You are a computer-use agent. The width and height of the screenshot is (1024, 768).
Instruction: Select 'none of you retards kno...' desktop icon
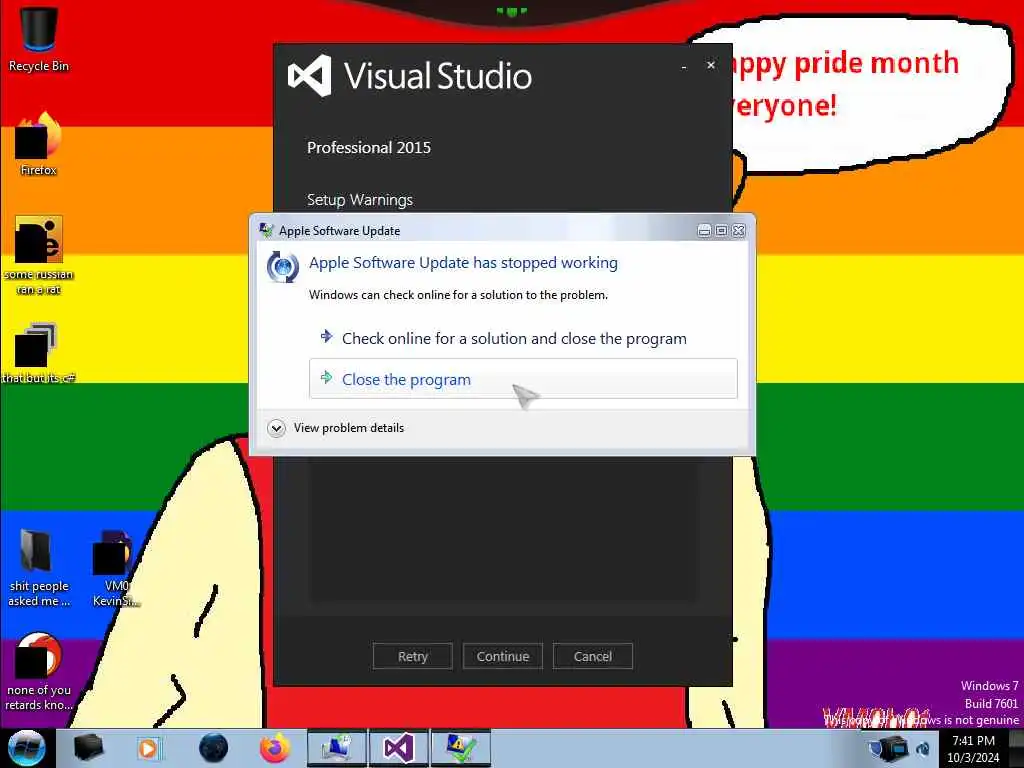click(x=39, y=671)
